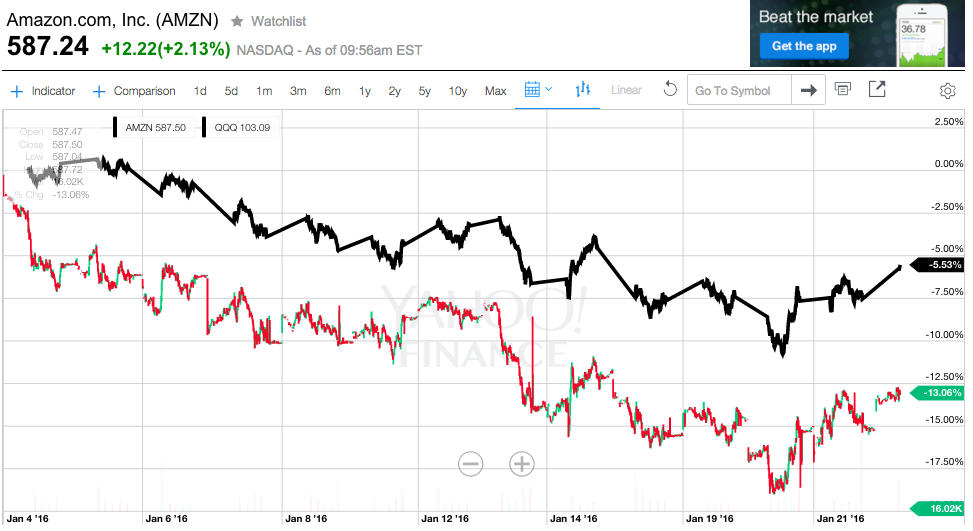Click the +12.22(+2.13%) price change
Screen dimensions: 973x531
coord(166,49)
